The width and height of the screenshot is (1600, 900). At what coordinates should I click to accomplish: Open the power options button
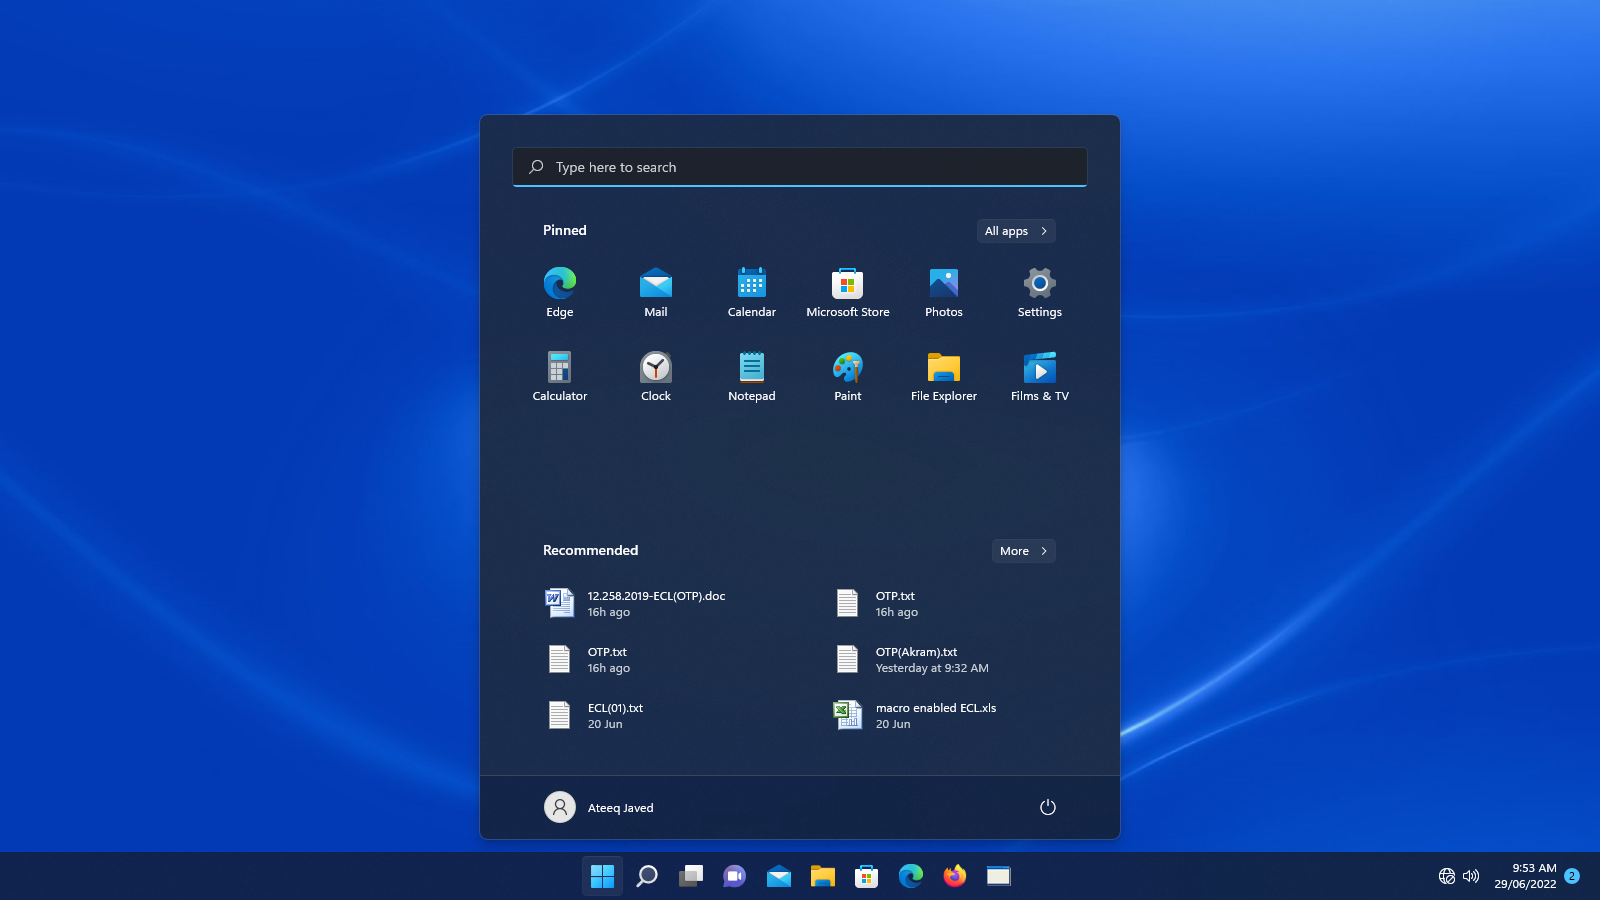coord(1048,807)
